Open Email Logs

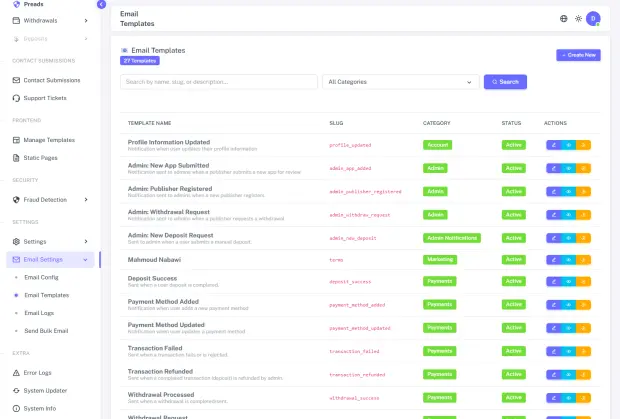point(39,313)
